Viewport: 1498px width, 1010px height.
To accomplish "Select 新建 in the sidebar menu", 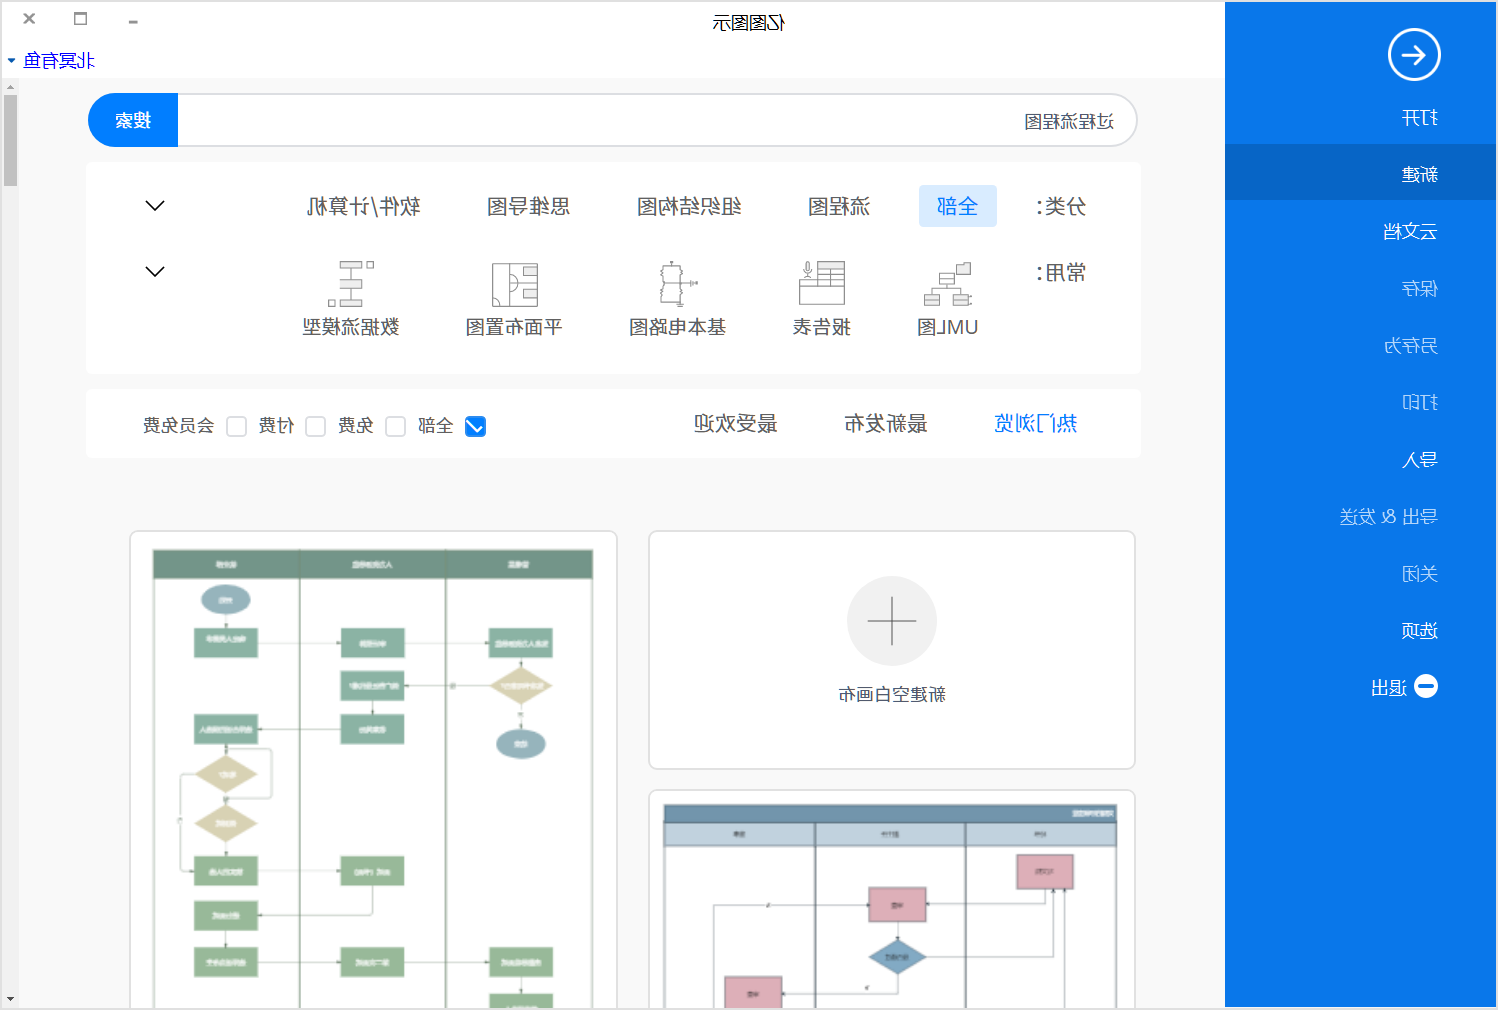I will tap(1361, 174).
